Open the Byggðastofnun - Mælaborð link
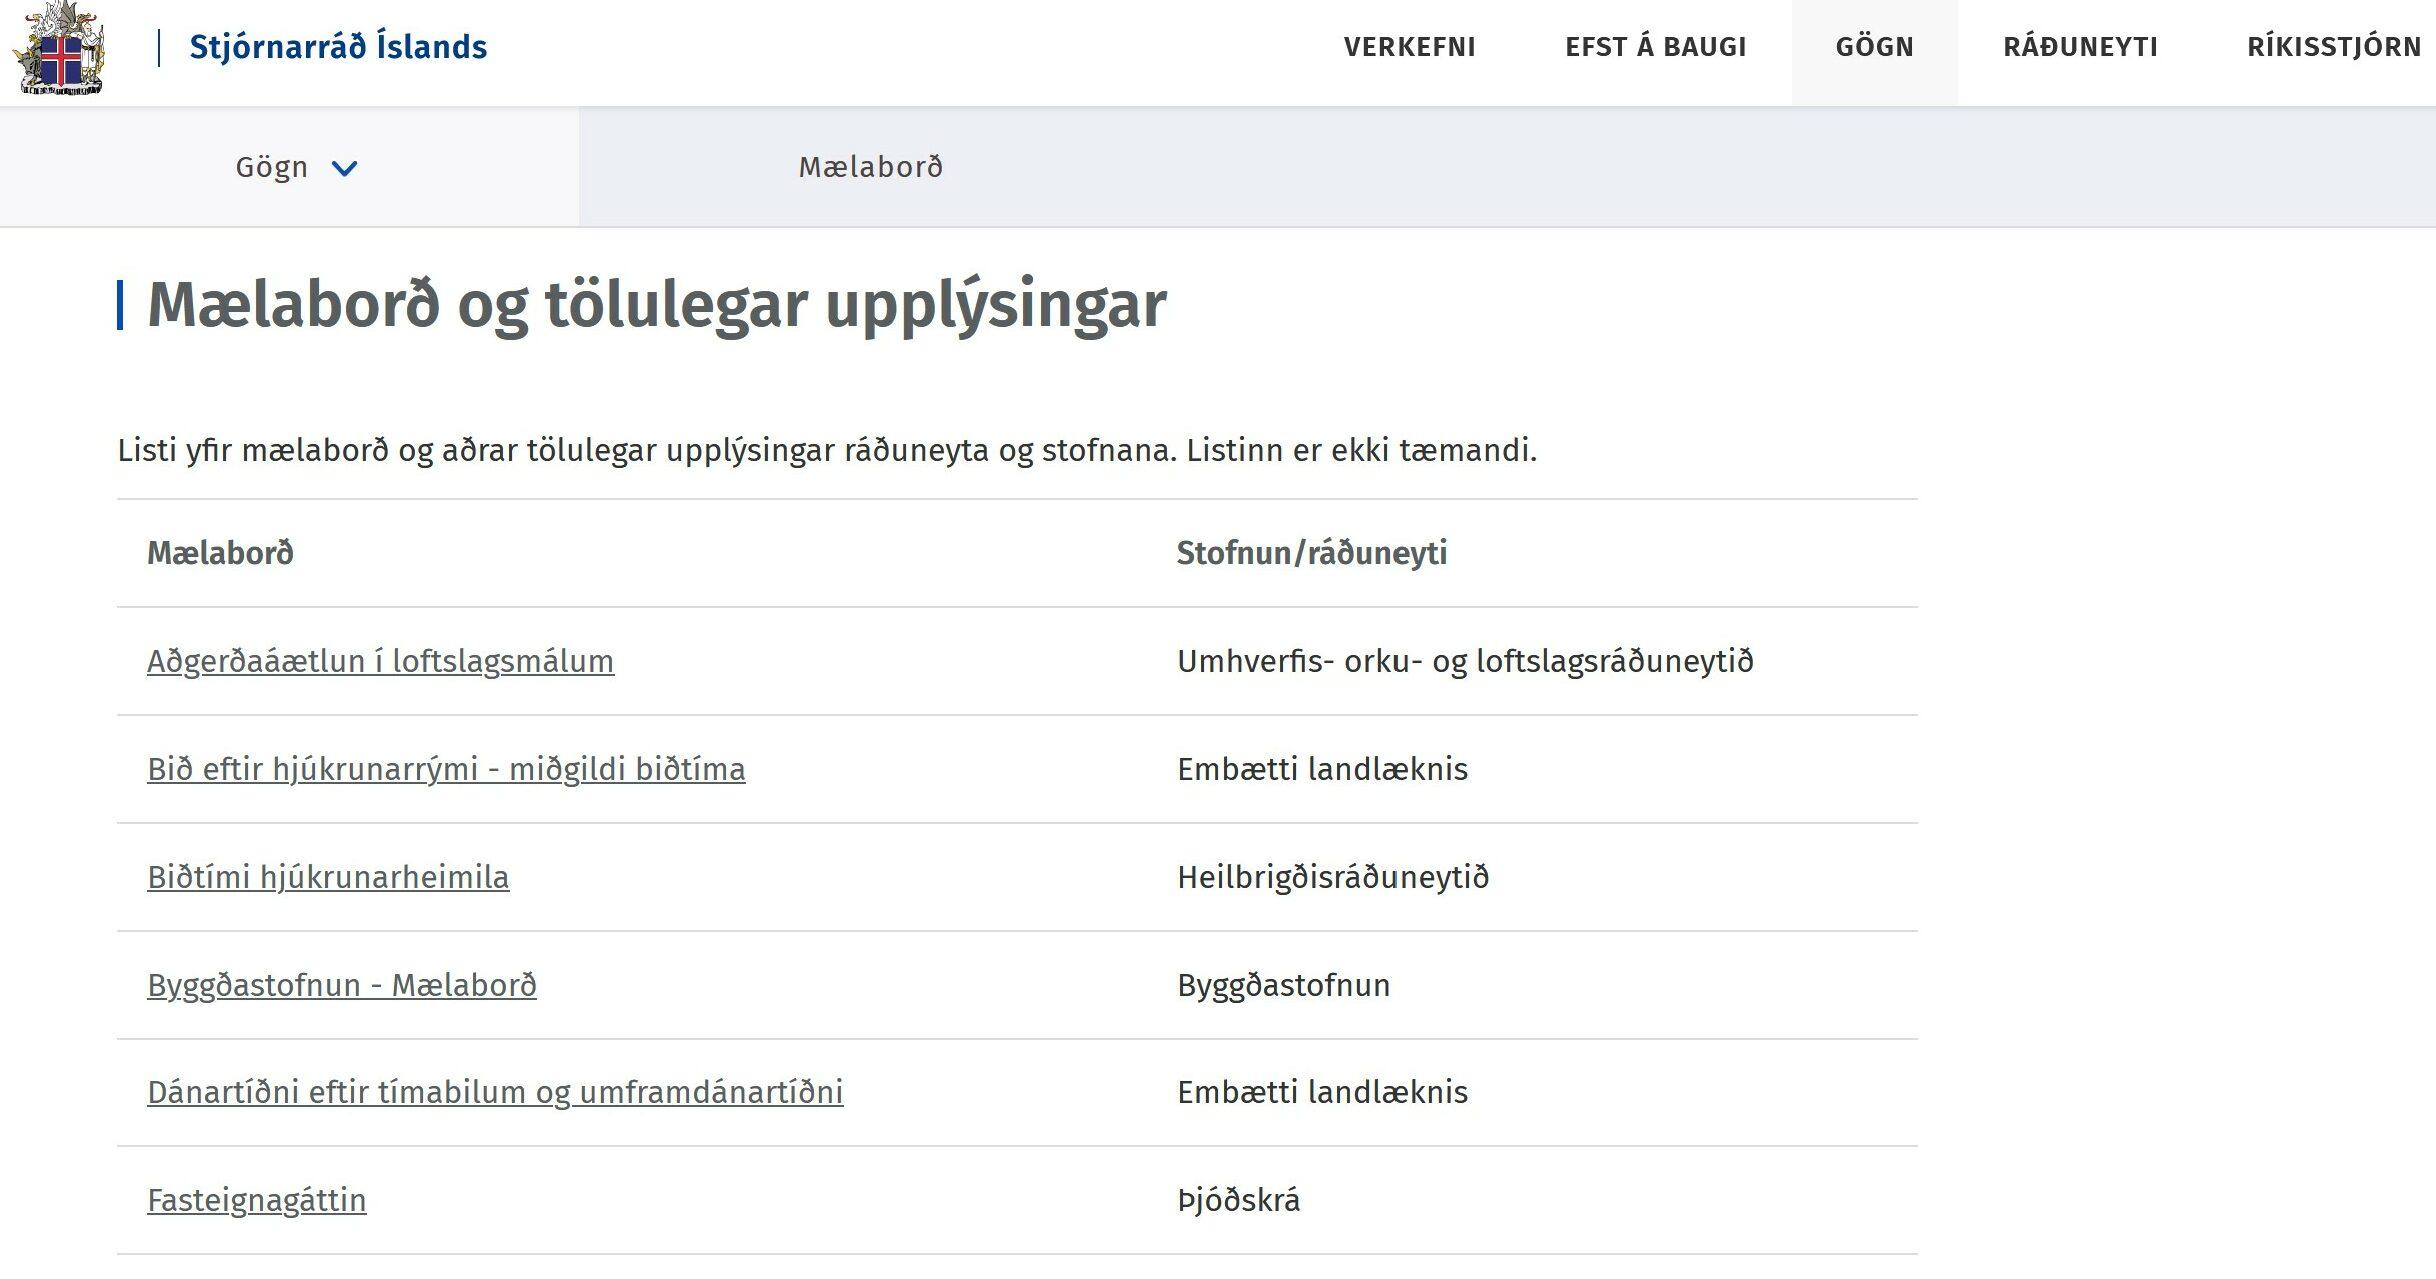This screenshot has height=1279, width=2436. tap(342, 986)
